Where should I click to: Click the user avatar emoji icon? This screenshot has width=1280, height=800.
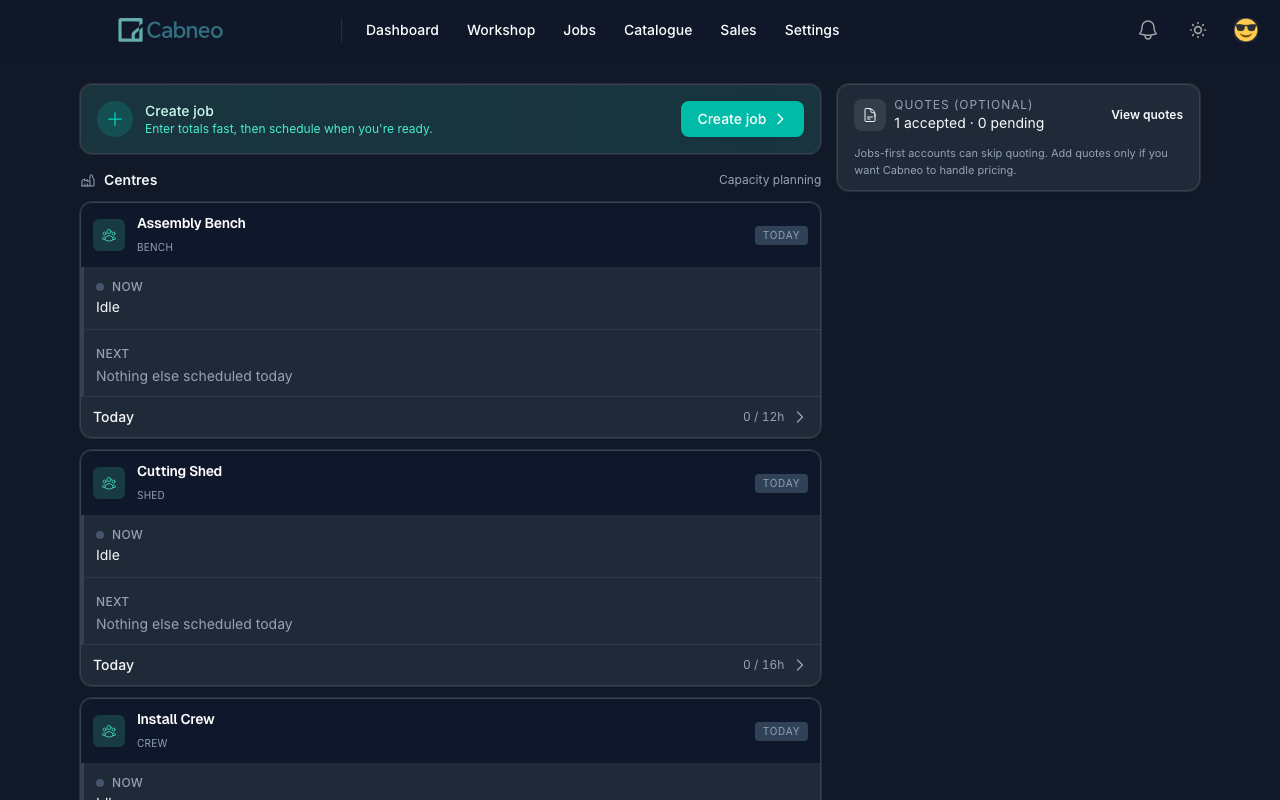pyautogui.click(x=1245, y=30)
